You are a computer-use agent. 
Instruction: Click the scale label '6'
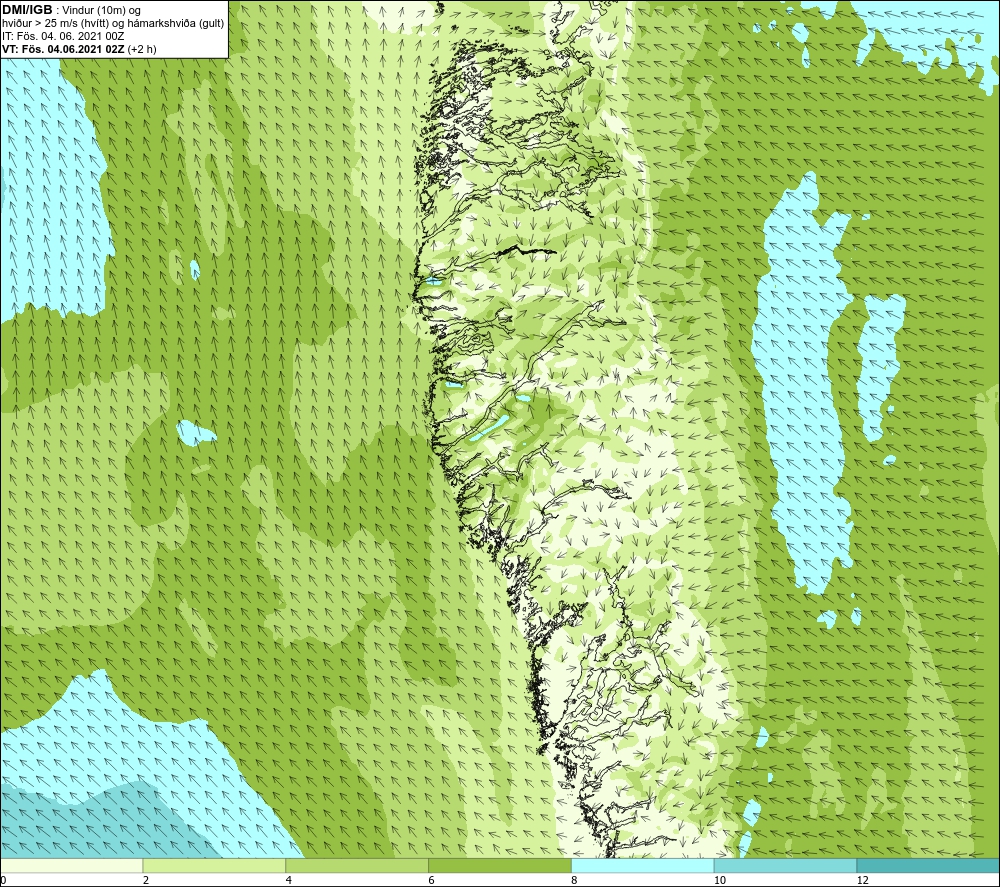432,880
